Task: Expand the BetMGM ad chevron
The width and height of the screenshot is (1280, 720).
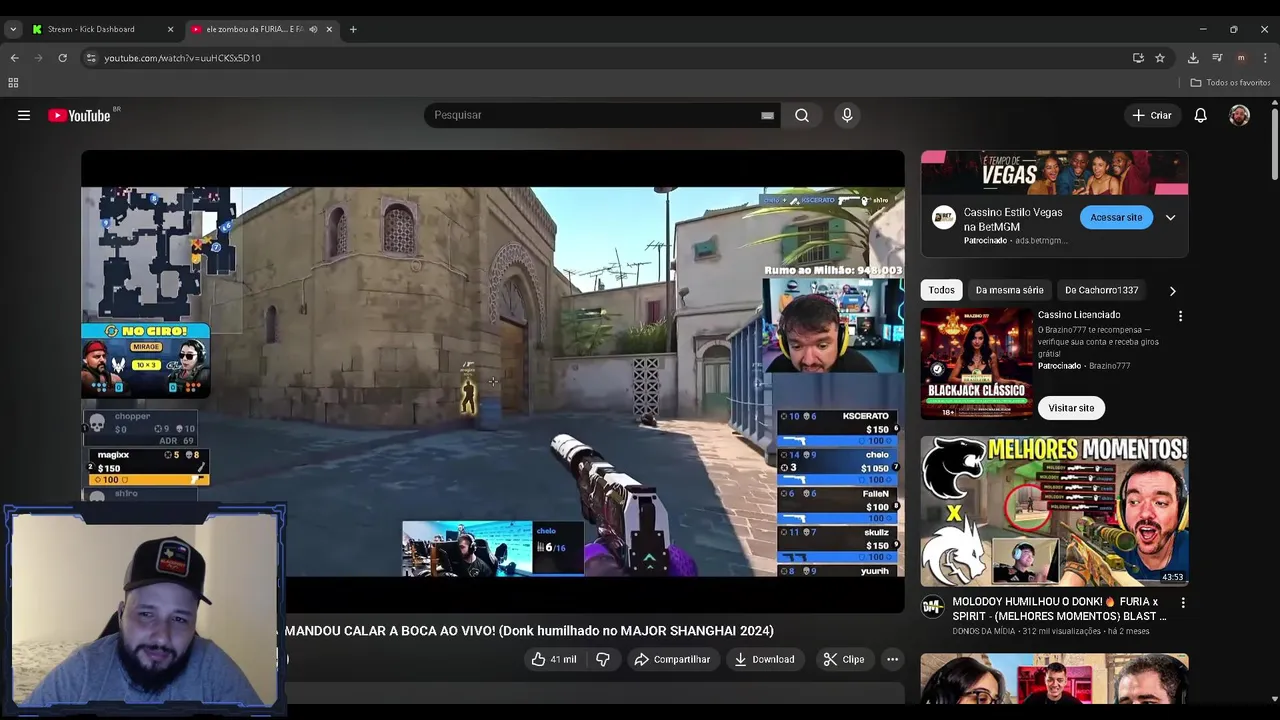Action: (1170, 217)
